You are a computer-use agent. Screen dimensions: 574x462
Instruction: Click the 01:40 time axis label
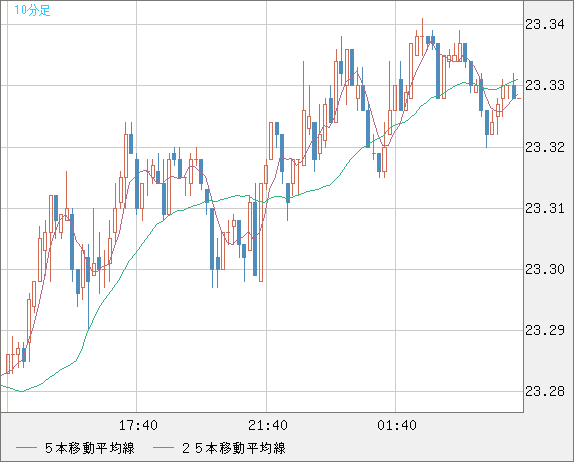click(397, 425)
